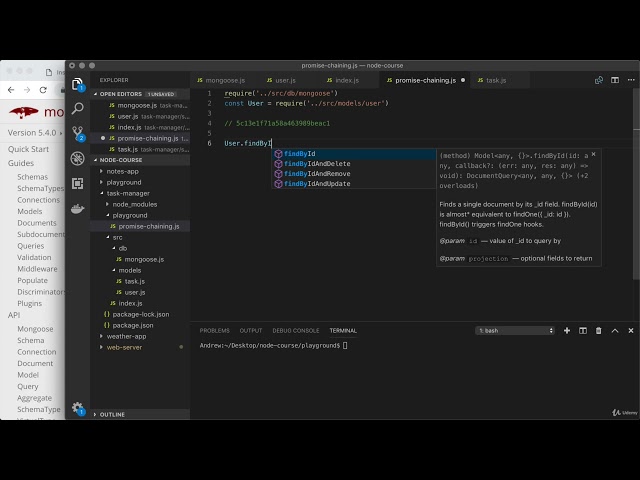Kill the terminal with trash icon
Image resolution: width=640 pixels, height=480 pixels.
(x=598, y=331)
